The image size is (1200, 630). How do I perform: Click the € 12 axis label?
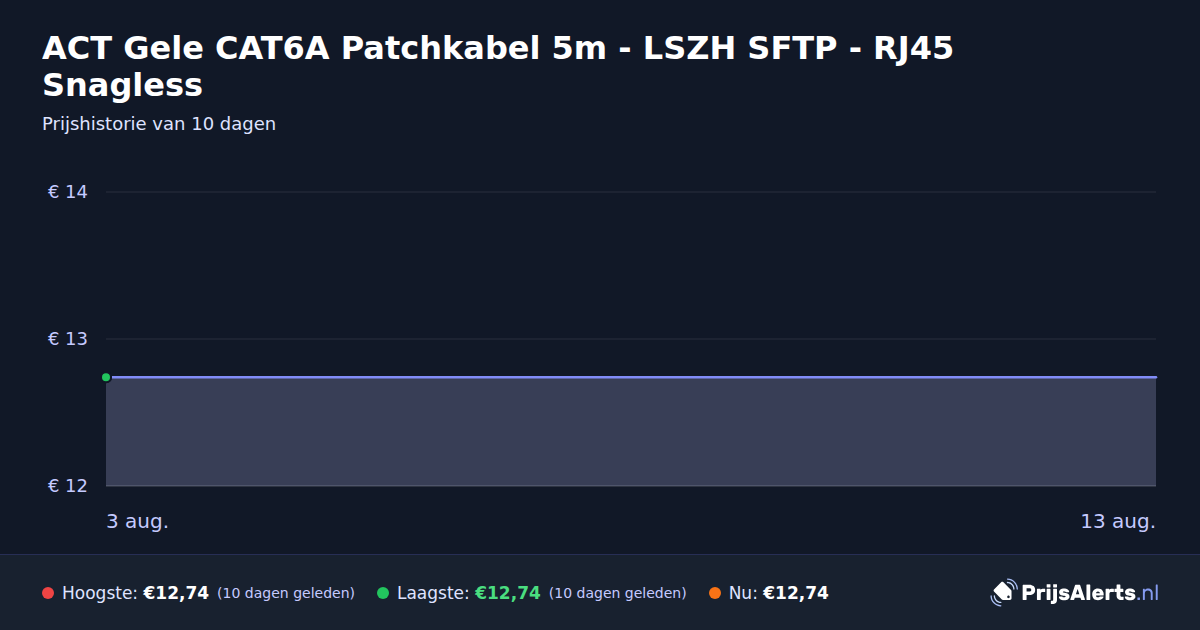[x=68, y=486]
